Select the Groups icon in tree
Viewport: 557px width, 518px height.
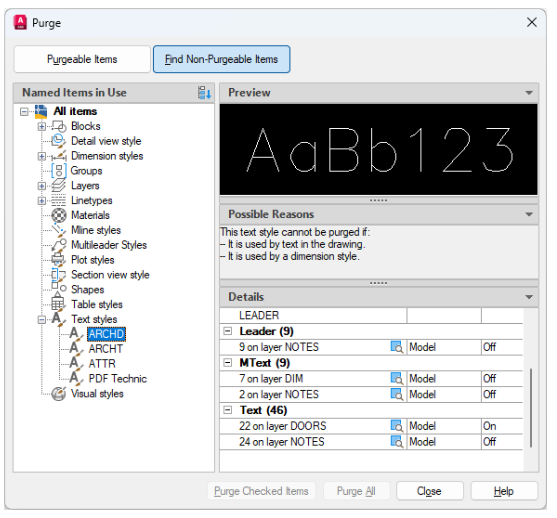pos(59,171)
